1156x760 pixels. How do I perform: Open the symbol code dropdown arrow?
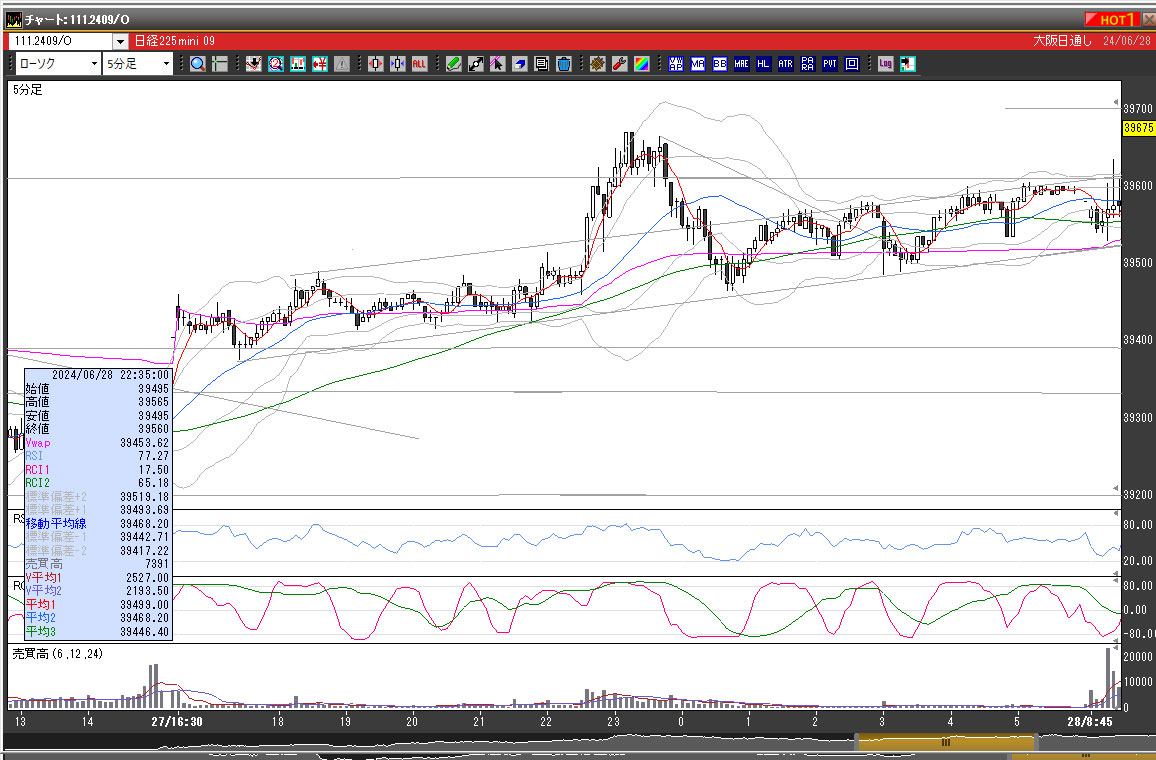(x=120, y=41)
